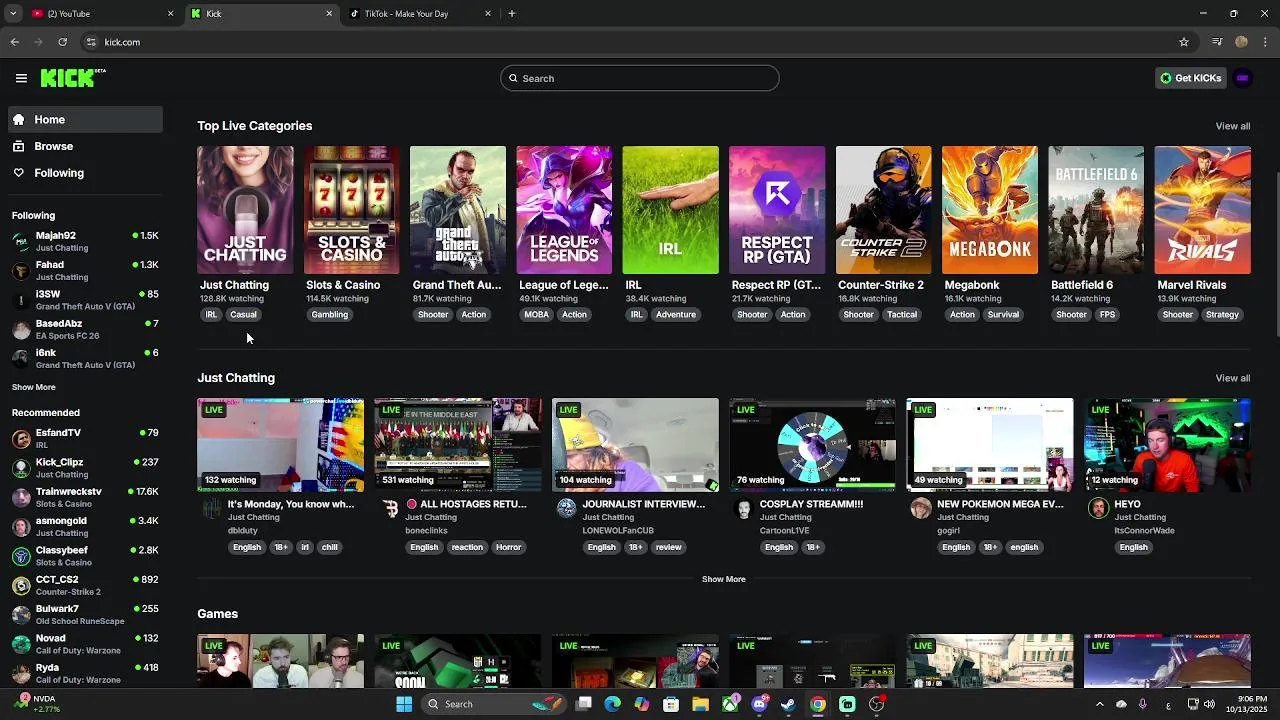The height and width of the screenshot is (720, 1280).
Task: Open the IRL category cover
Action: 670,210
